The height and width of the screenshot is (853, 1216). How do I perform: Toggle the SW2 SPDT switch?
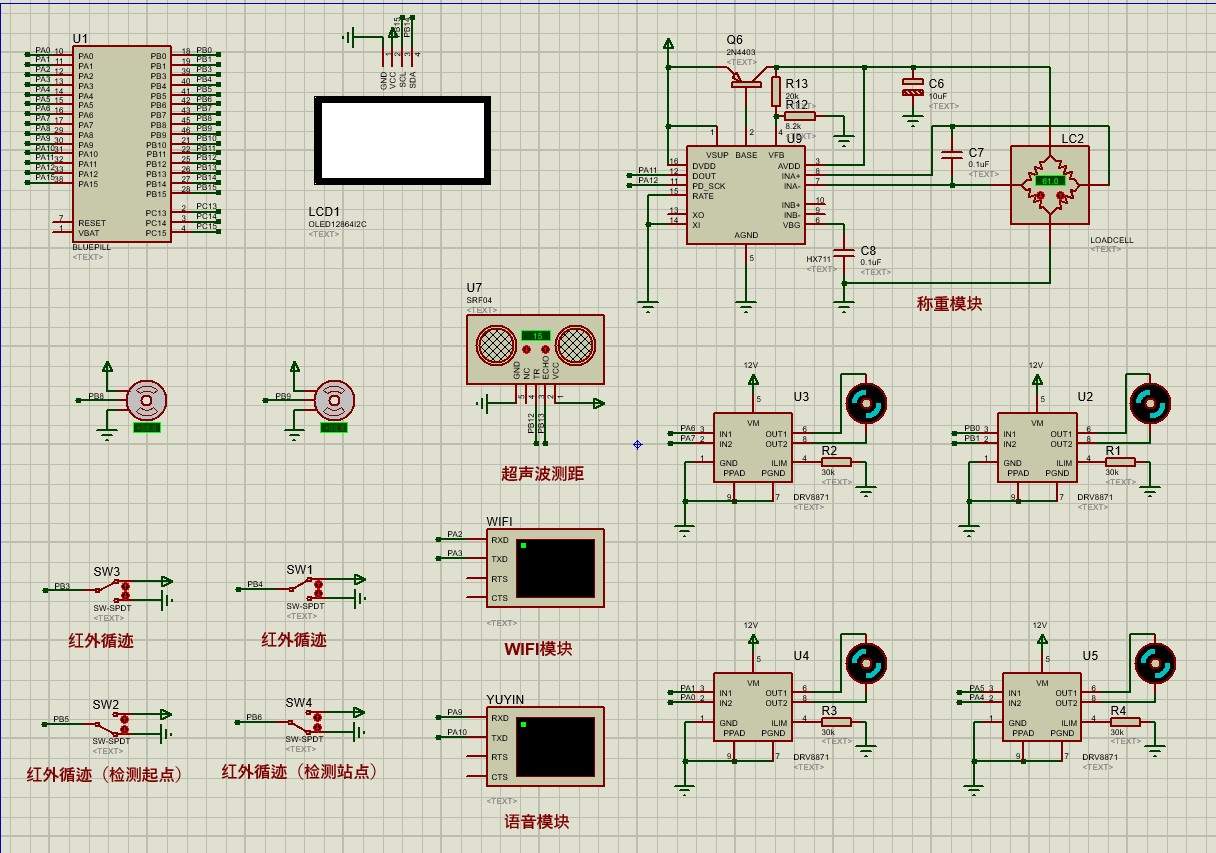111,724
